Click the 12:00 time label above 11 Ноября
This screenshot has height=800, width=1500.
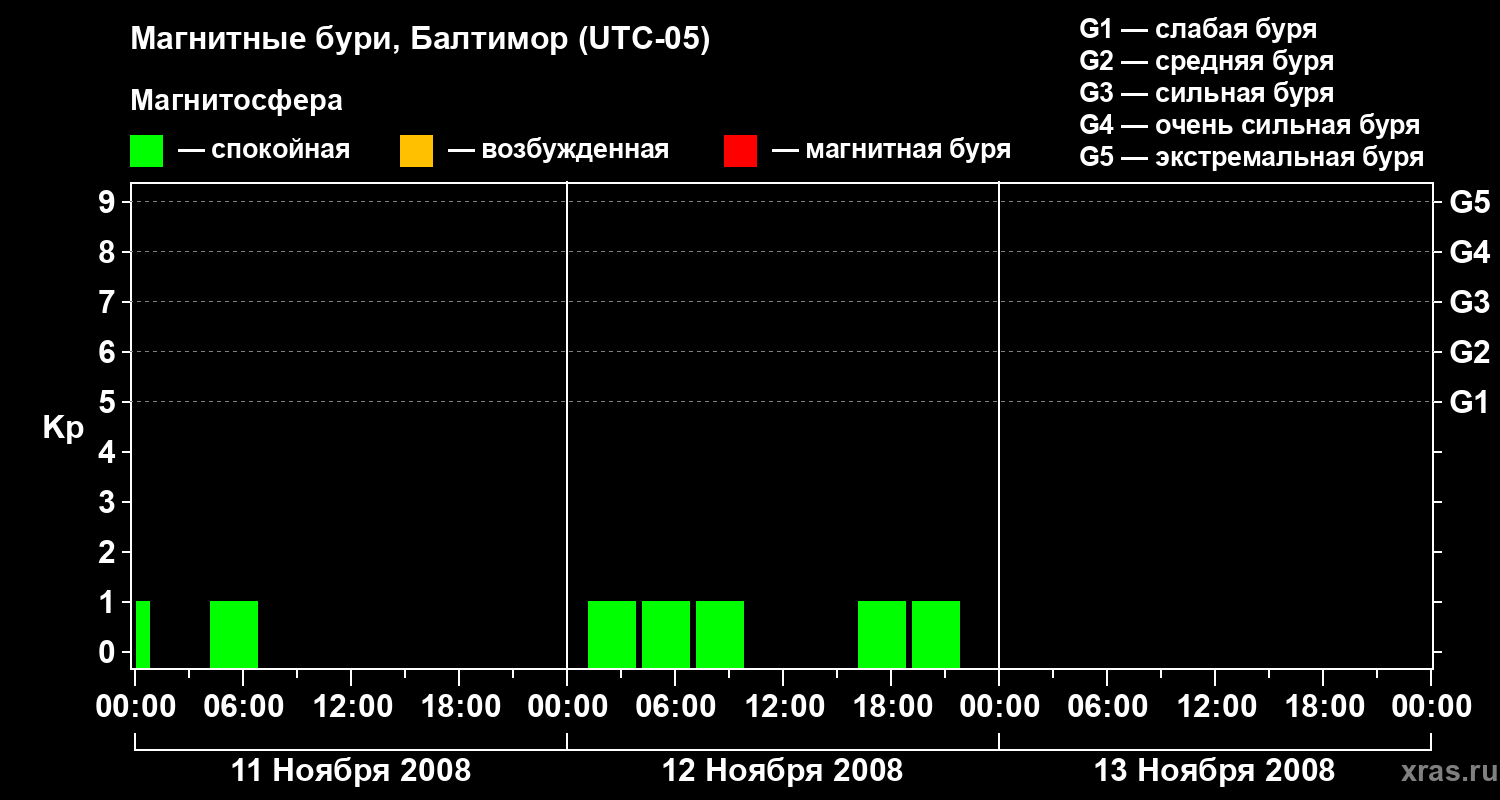pos(352,707)
